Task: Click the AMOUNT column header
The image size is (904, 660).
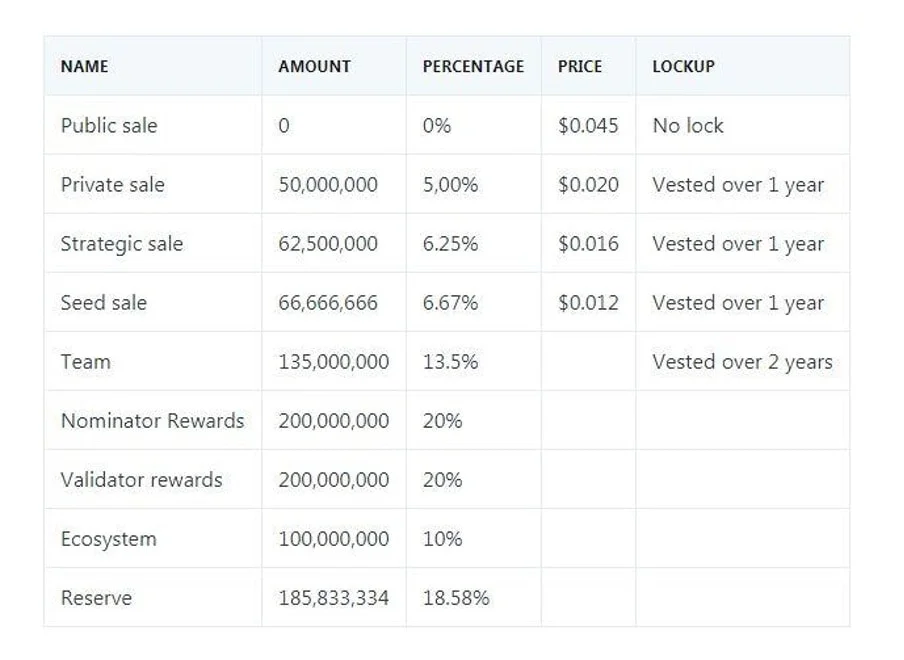Action: (313, 66)
